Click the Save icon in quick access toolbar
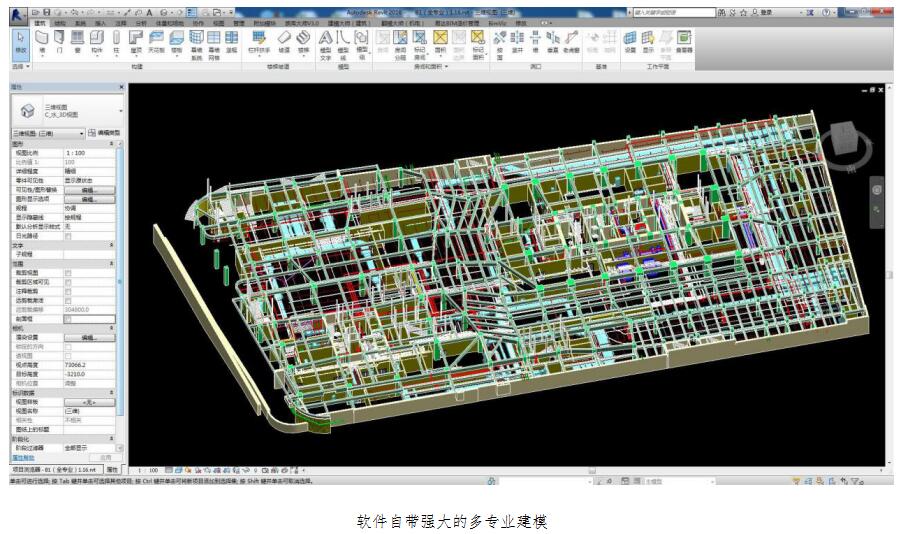 [47, 12]
